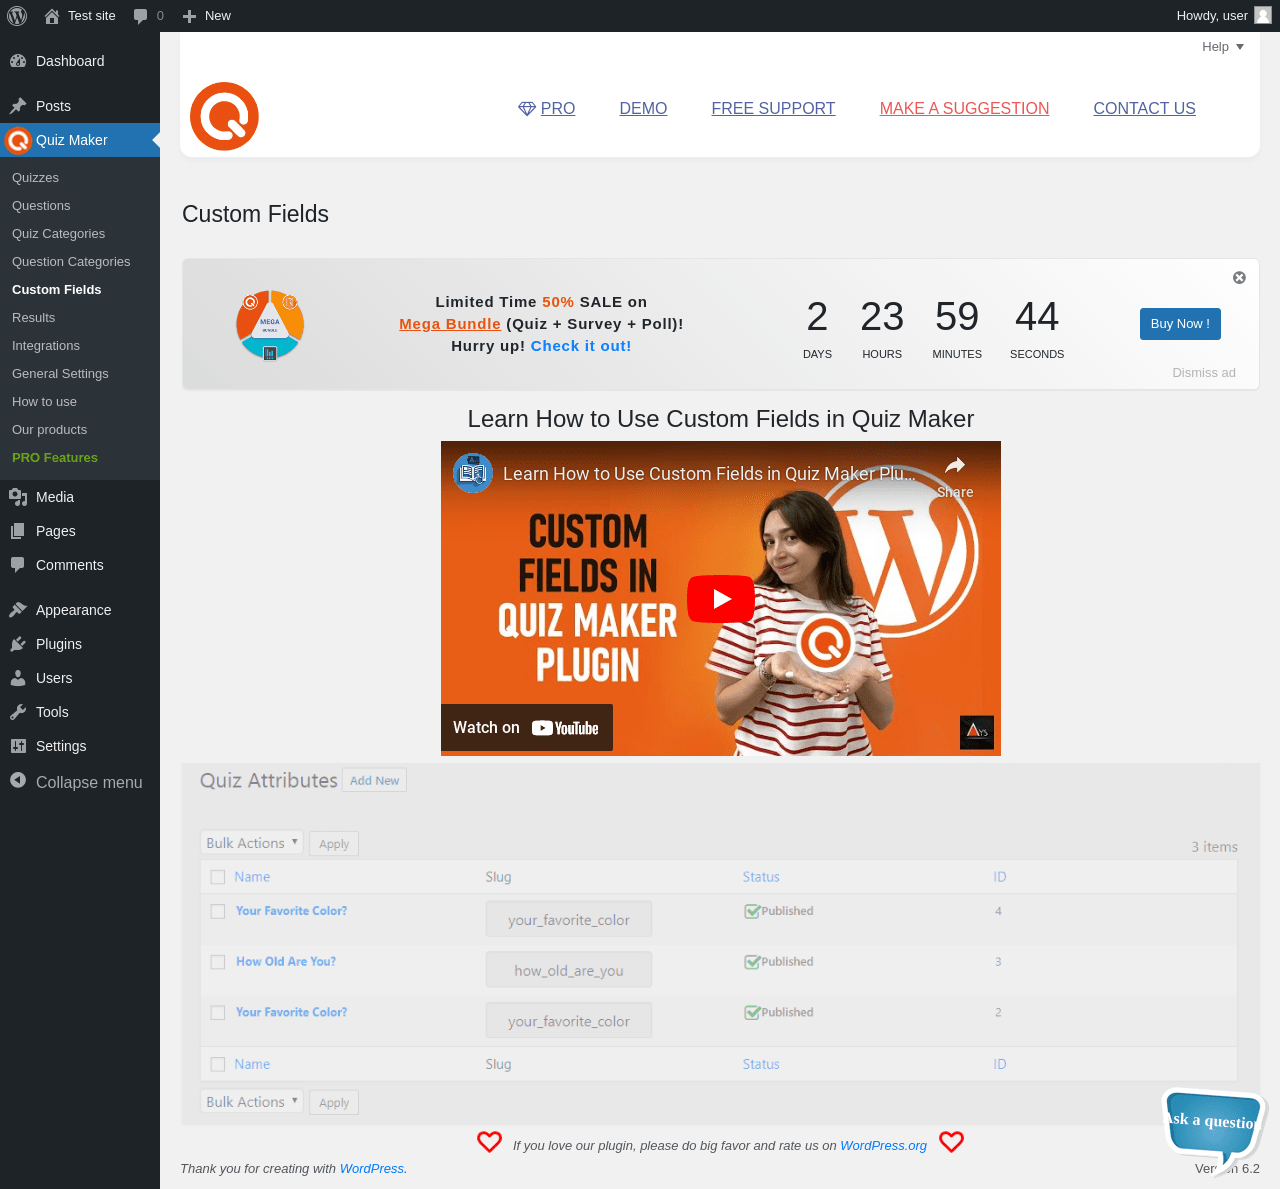Click the Quiz Maker sidebar icon
This screenshot has height=1189, width=1280.
tap(18, 140)
